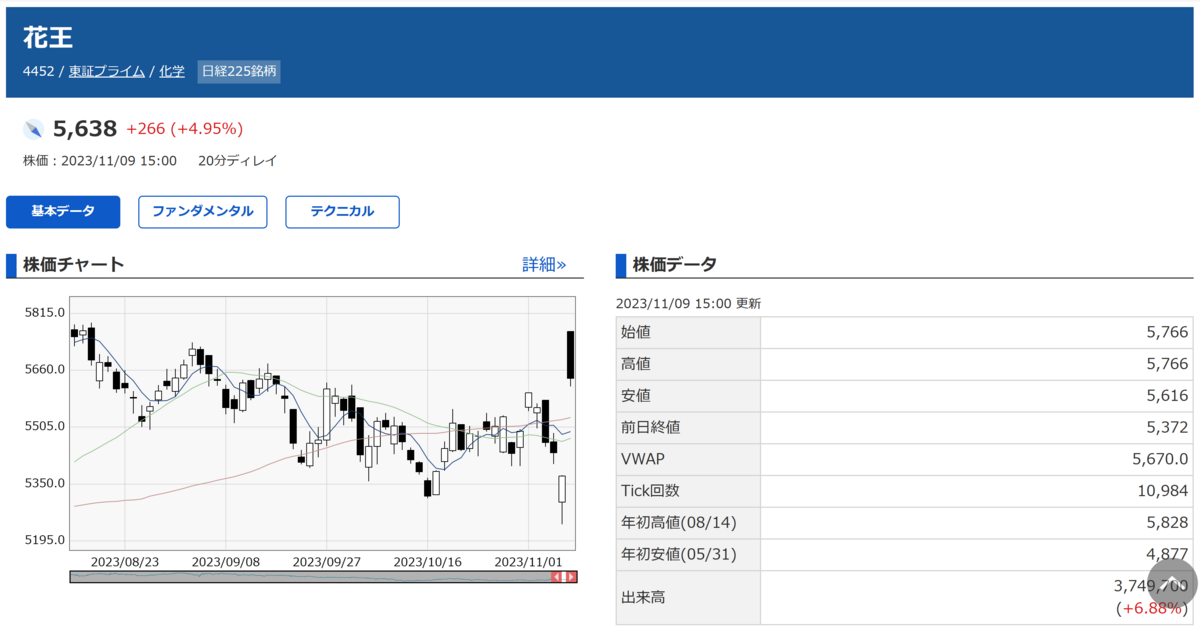
Task: Follow the 東証プライム link
Action: coord(107,72)
